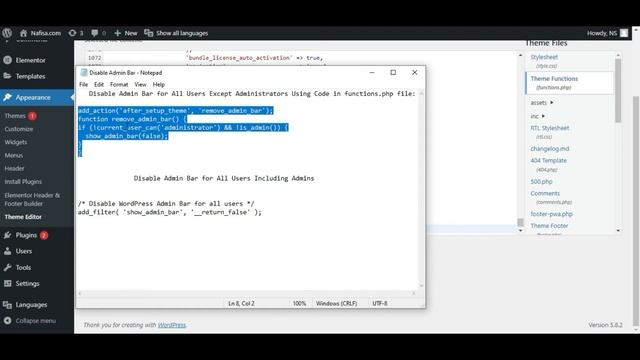Minimize the Notepad window

click(x=372, y=72)
